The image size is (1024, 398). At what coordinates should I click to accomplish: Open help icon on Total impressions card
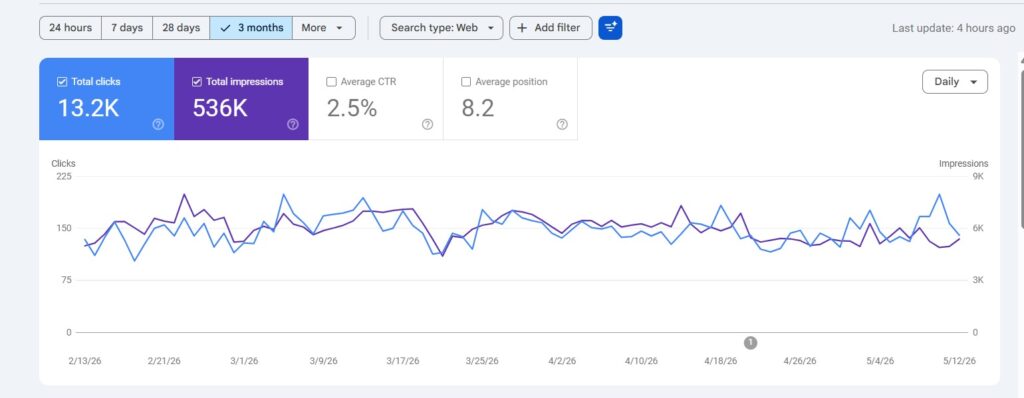click(293, 124)
